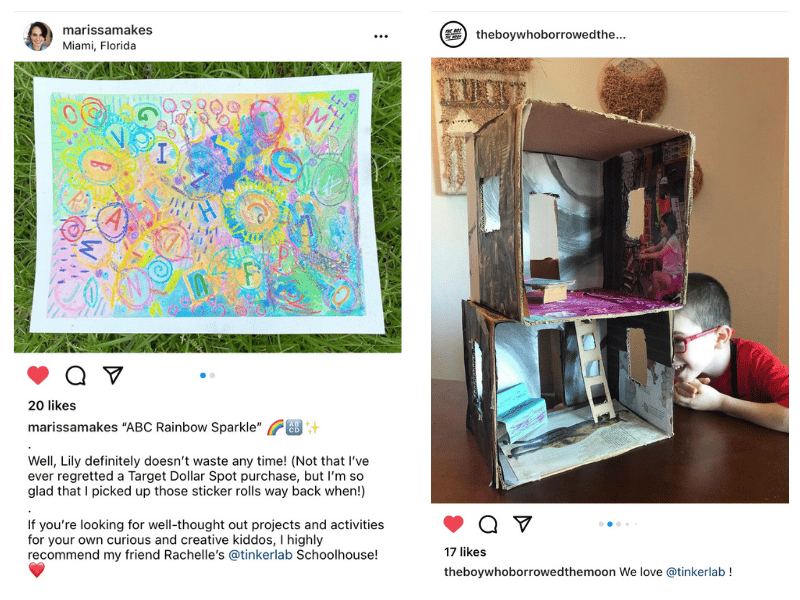800x600 pixels.
Task: Open comments on the dollhouse post
Action: (488, 524)
